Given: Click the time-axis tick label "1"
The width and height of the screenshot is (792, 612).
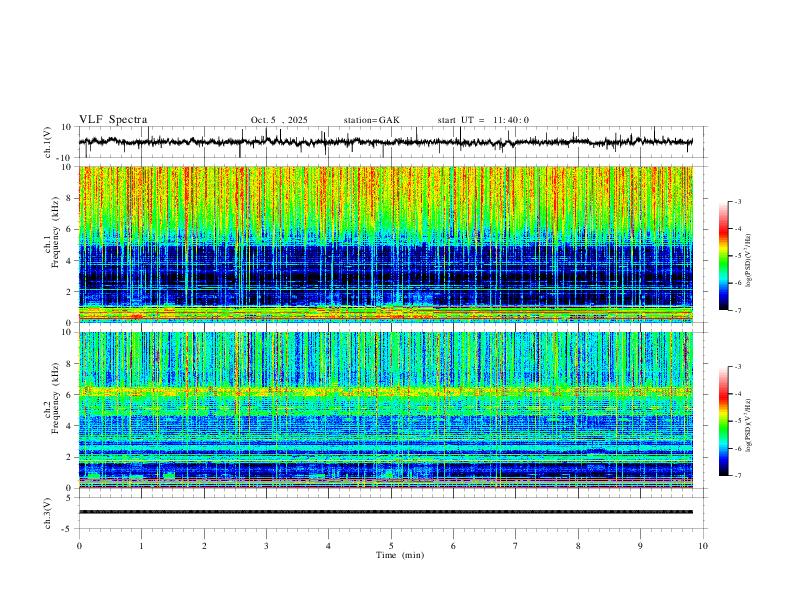Looking at the screenshot, I should tap(141, 546).
